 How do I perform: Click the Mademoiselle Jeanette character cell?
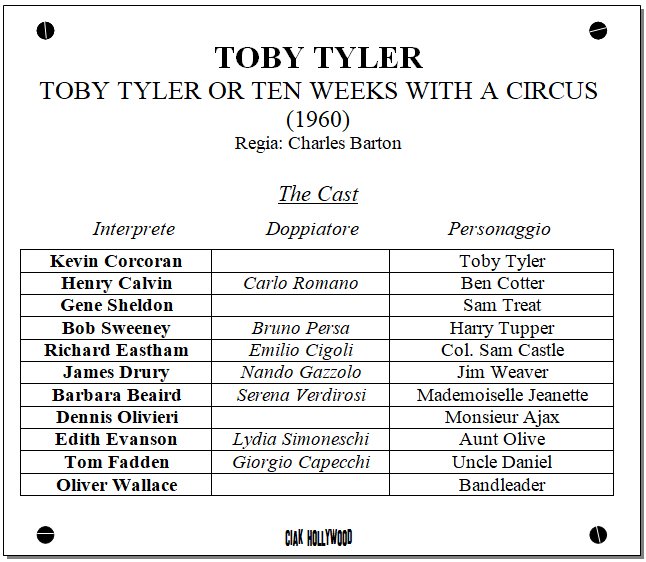502,395
